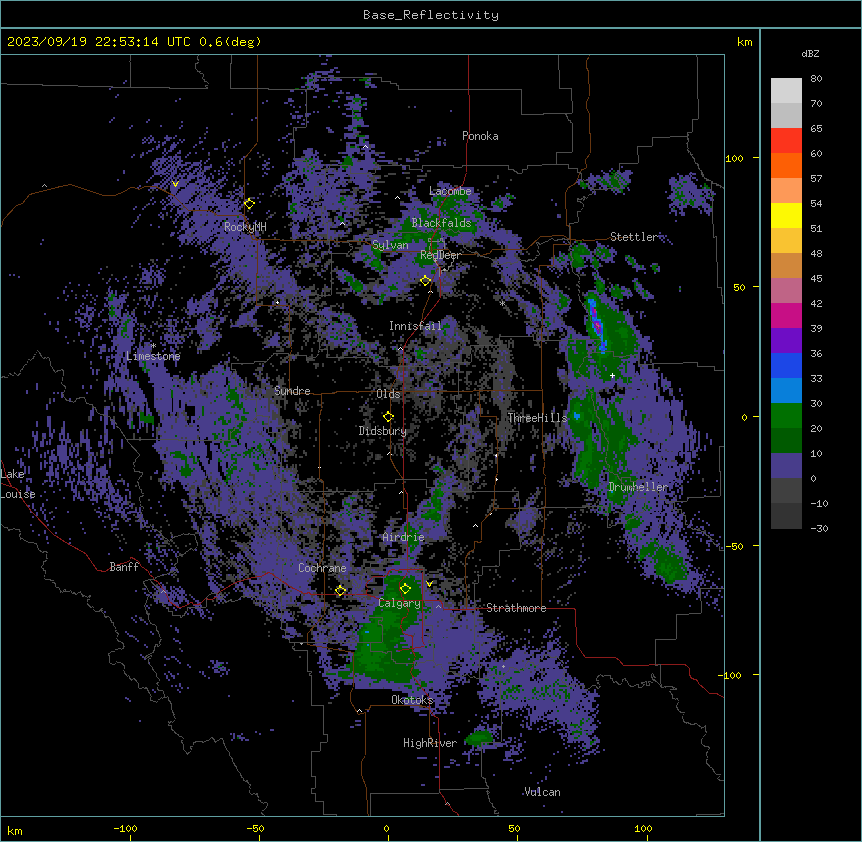Select the Banff label
Screen dimensions: 862x842
pos(124,567)
